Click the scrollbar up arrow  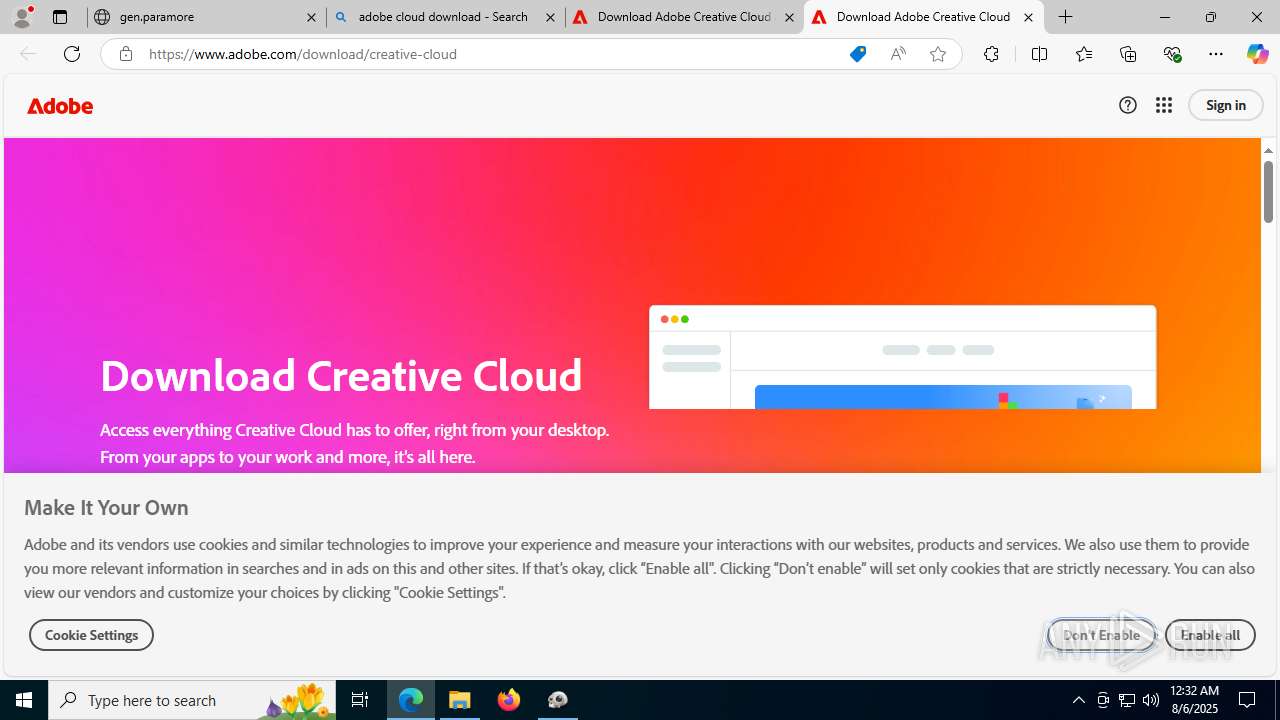[1268, 150]
